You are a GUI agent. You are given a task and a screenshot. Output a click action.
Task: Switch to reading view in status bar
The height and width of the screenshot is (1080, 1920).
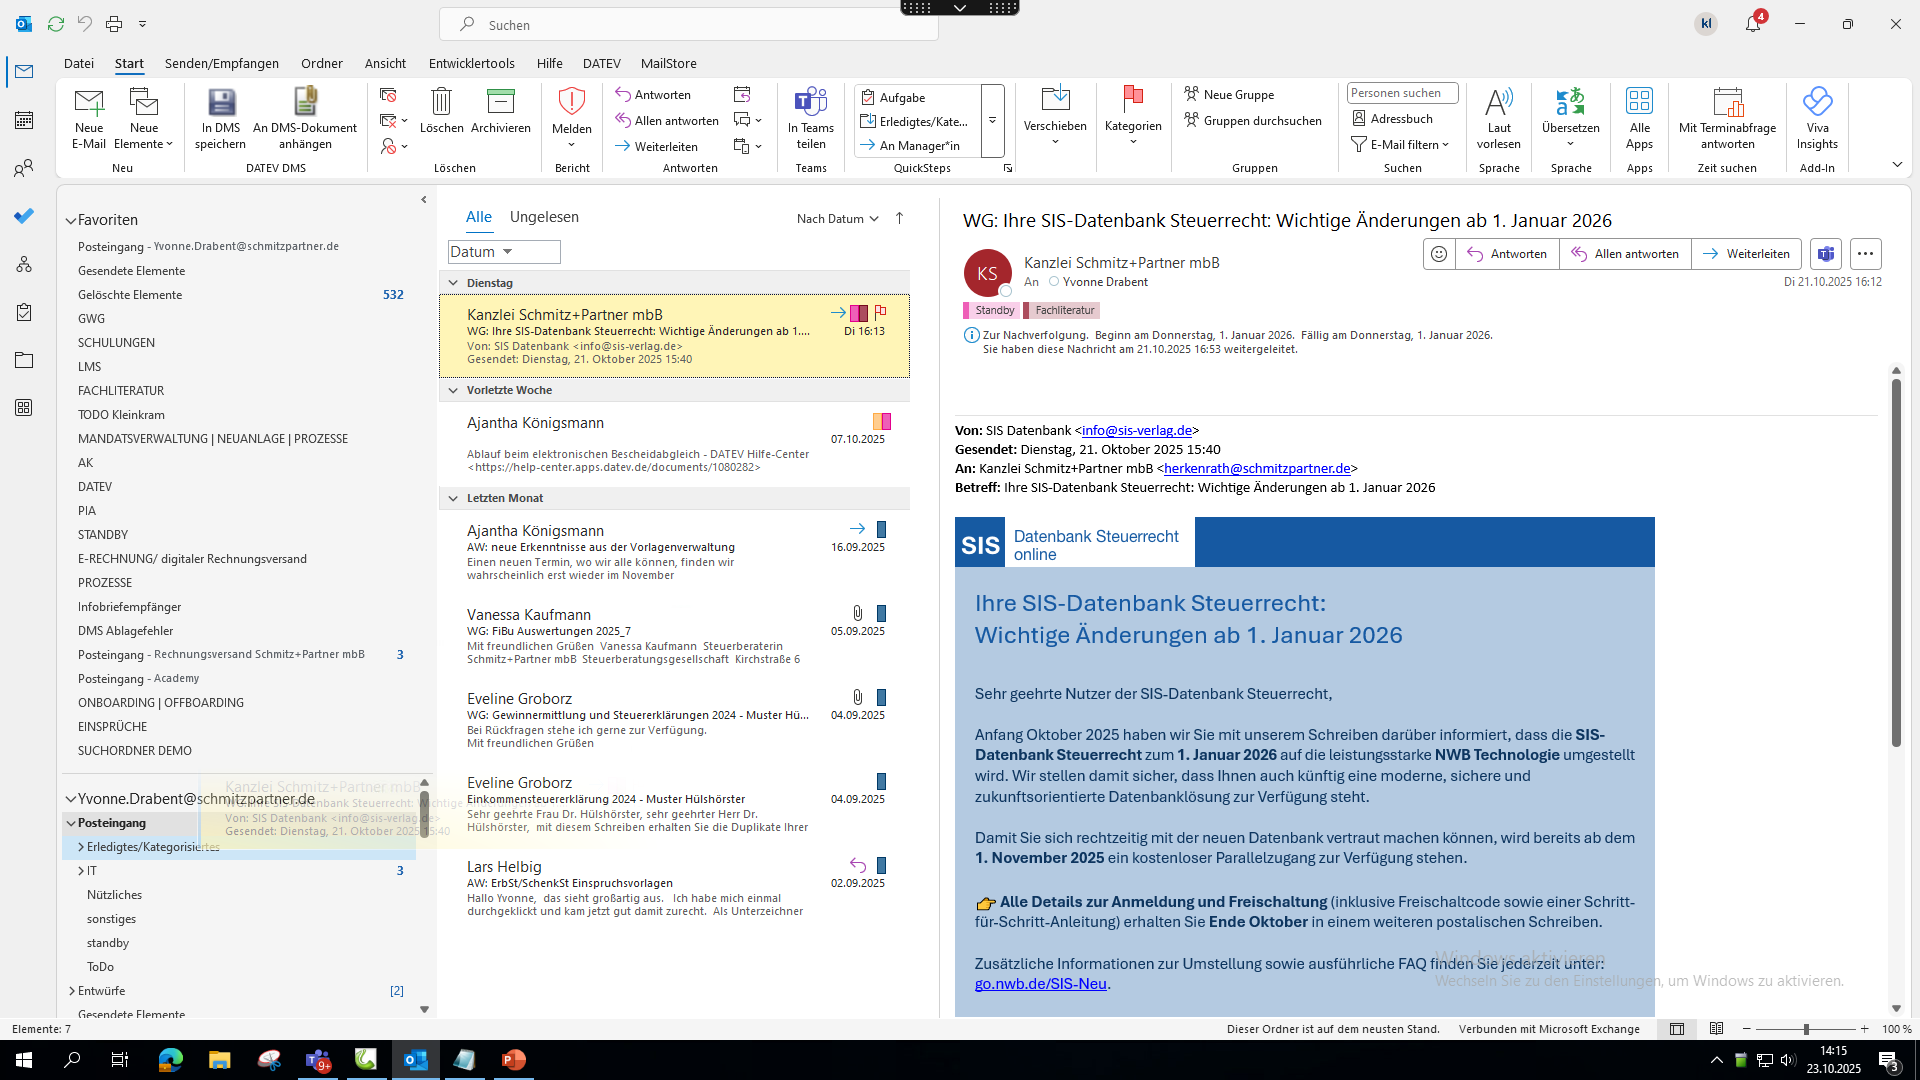pyautogui.click(x=1716, y=1029)
